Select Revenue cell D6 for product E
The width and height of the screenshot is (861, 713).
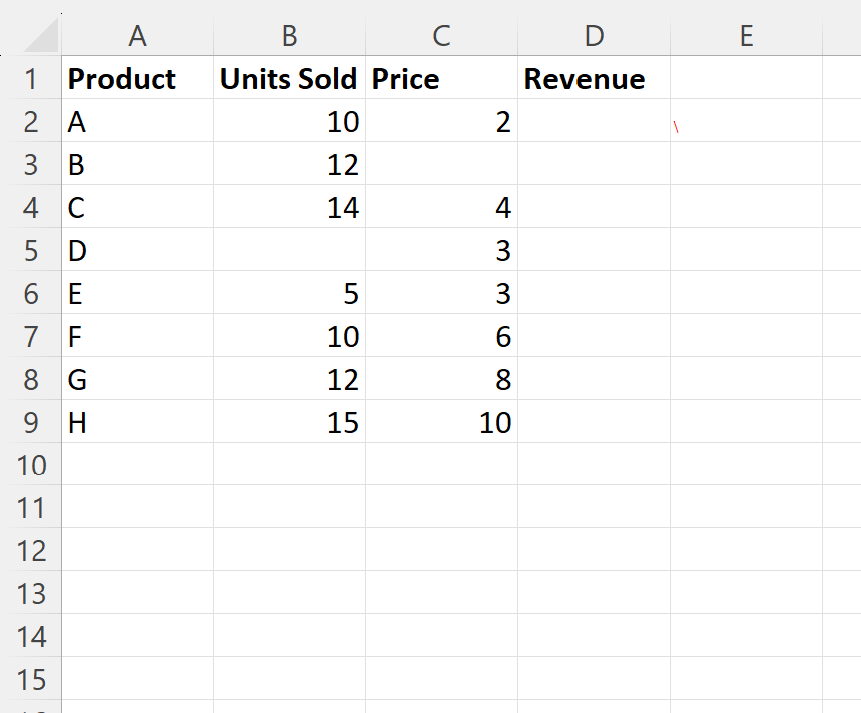pos(594,293)
